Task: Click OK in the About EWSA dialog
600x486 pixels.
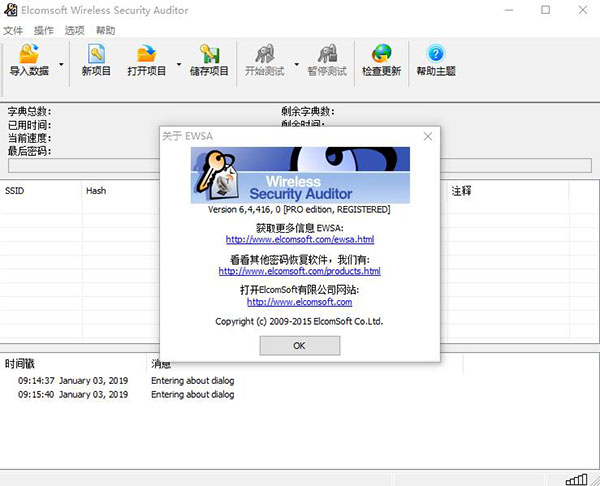Action: click(300, 346)
